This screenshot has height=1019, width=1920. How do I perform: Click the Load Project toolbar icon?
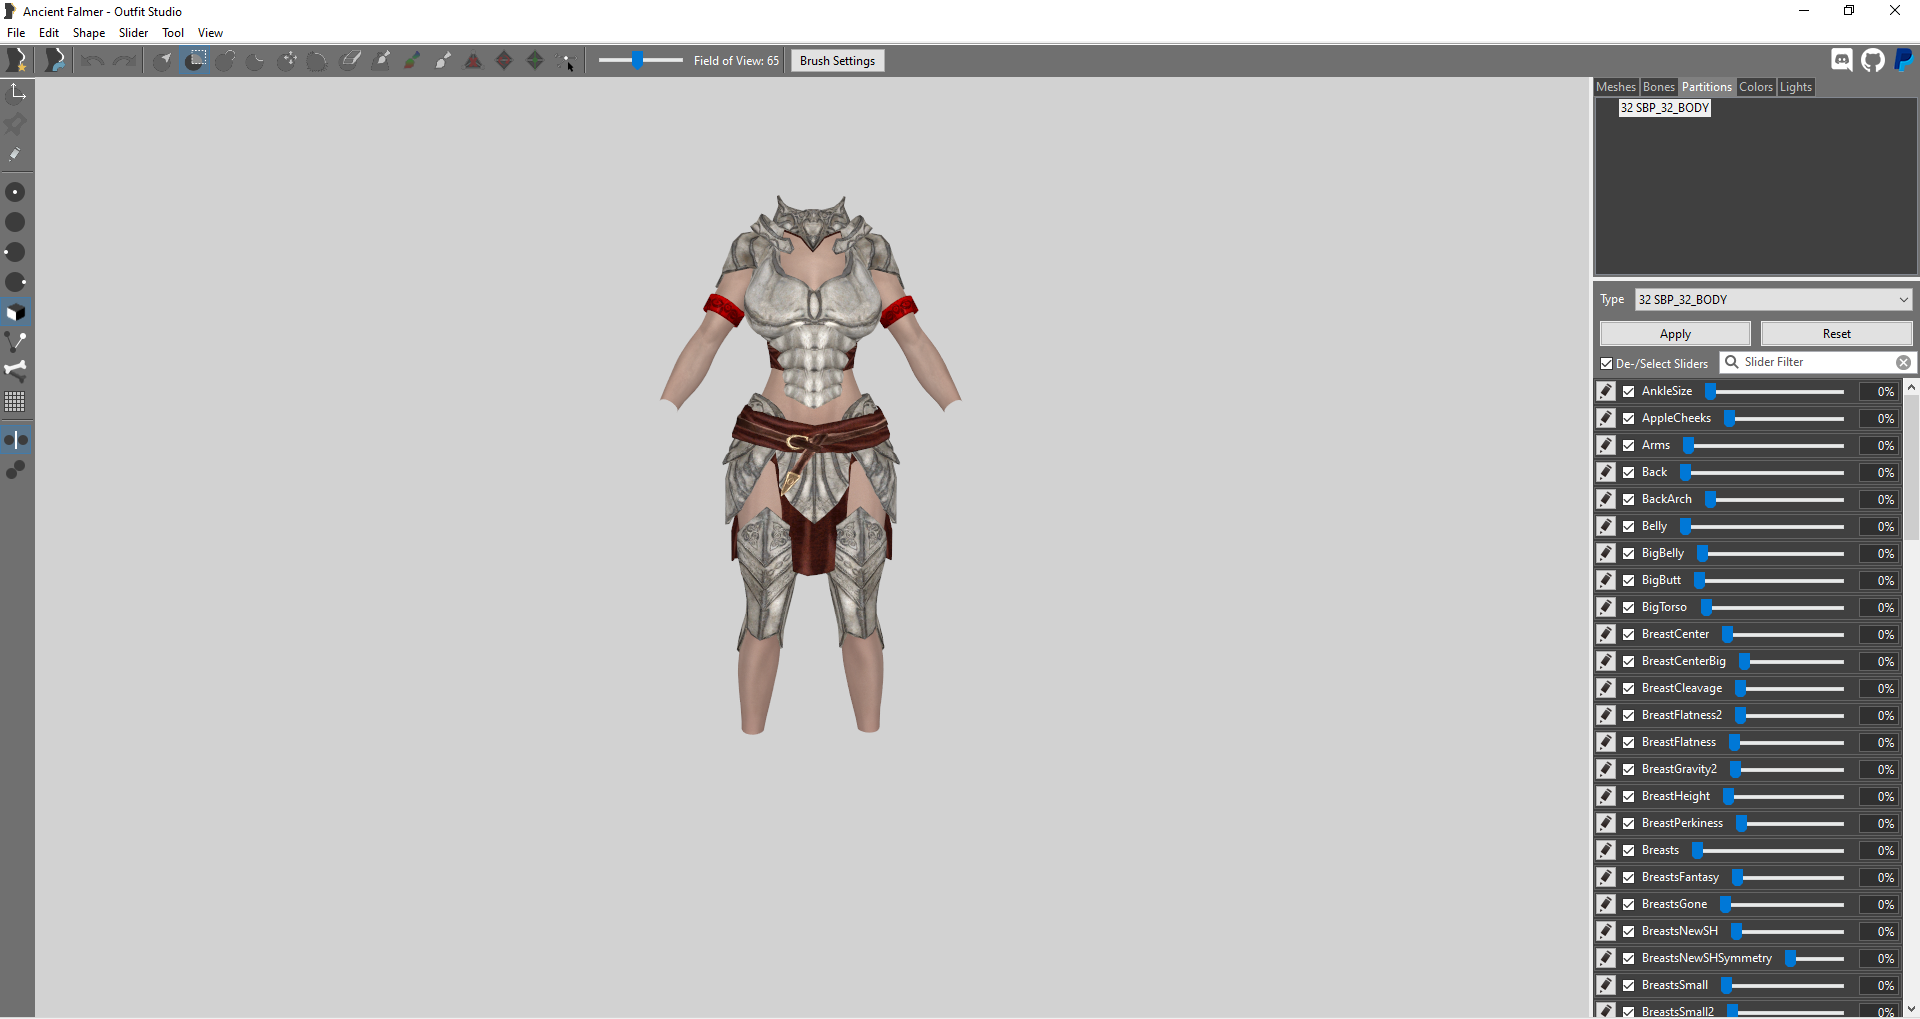55,61
